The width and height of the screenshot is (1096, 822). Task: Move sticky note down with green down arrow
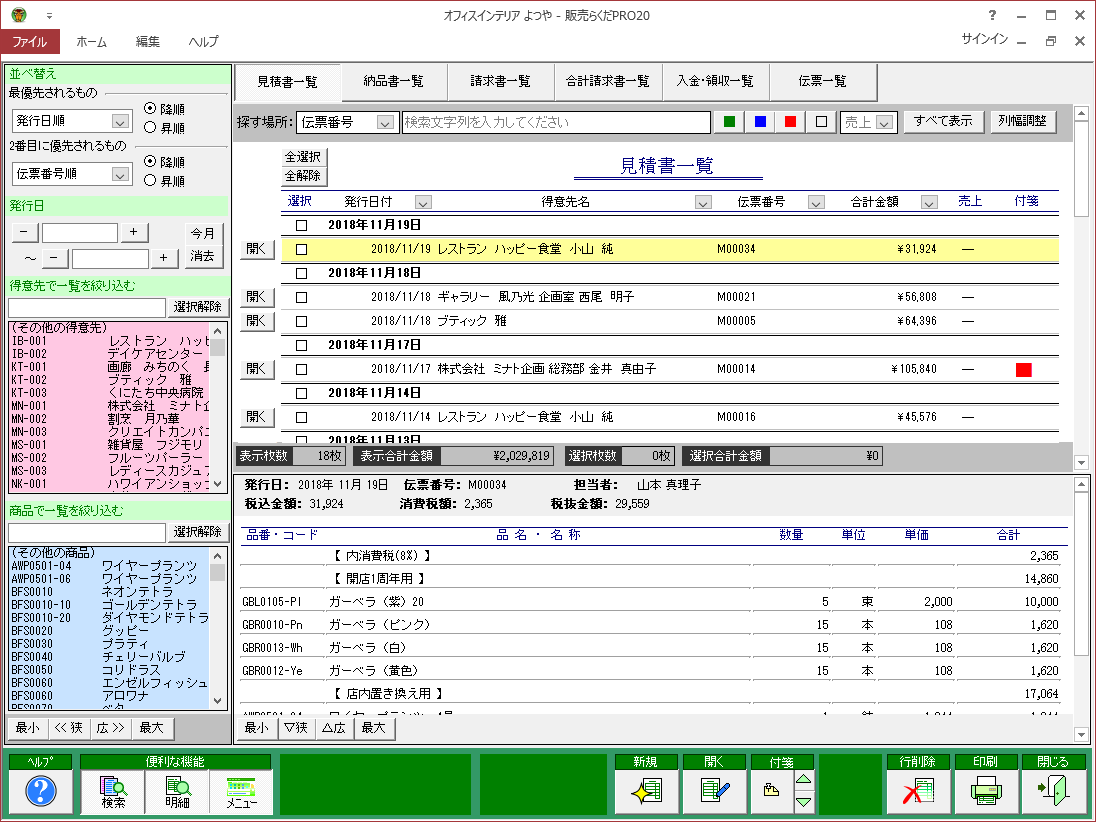point(804,802)
